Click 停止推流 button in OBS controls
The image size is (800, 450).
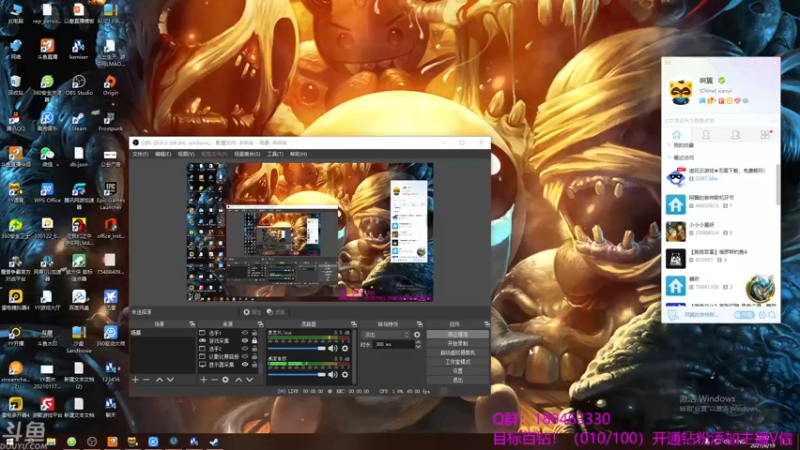click(458, 335)
